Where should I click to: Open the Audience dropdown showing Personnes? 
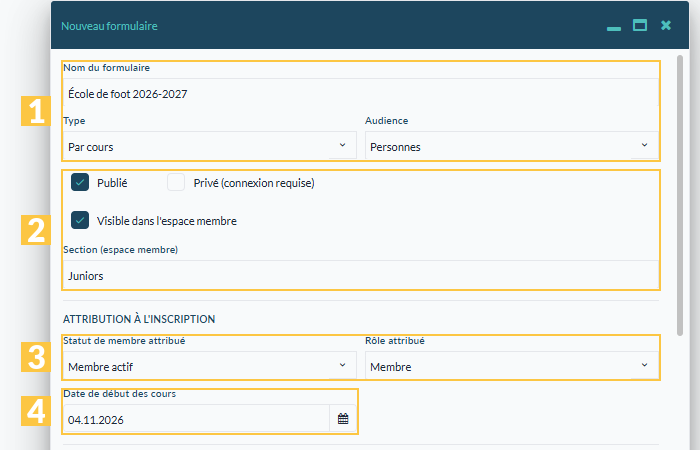pyautogui.click(x=512, y=146)
